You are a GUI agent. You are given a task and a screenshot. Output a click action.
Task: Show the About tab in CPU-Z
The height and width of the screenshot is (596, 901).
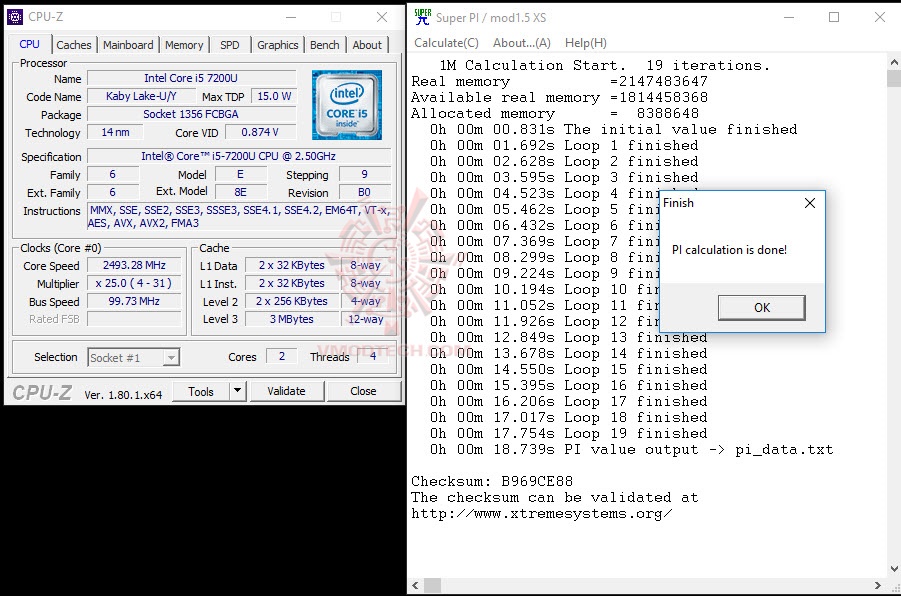[367, 45]
